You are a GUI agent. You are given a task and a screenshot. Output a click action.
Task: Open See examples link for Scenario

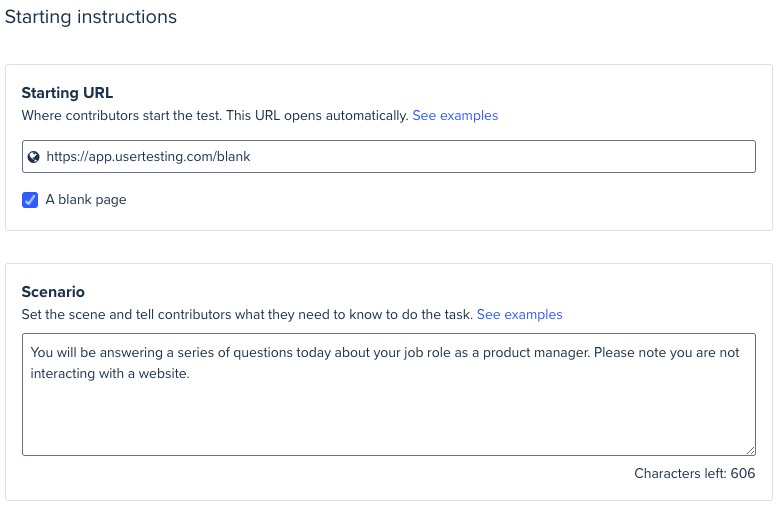pos(519,315)
